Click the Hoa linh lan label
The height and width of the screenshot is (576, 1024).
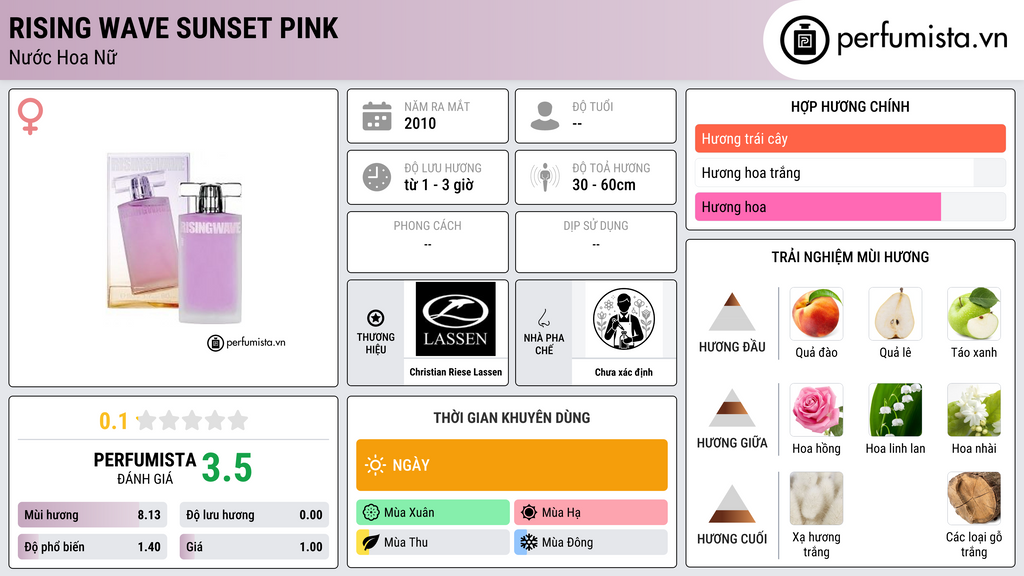[895, 449]
